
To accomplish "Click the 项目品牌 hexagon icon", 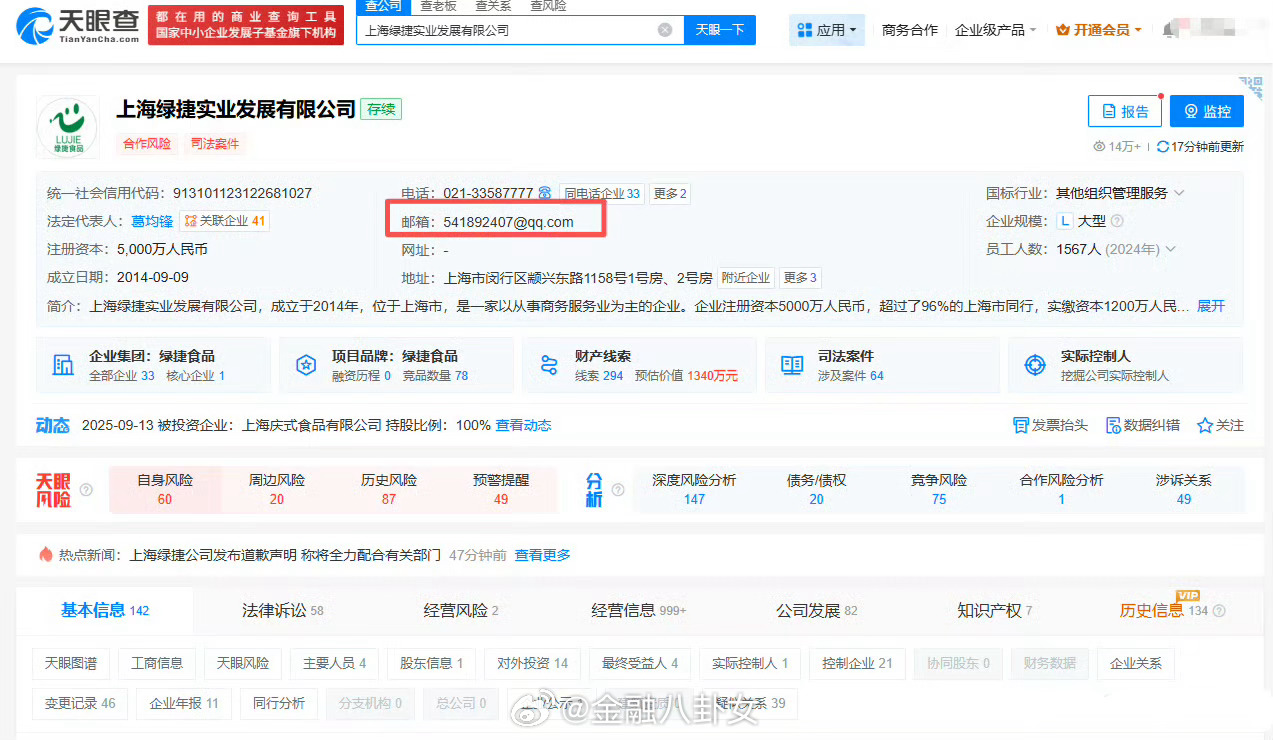I will tap(306, 365).
